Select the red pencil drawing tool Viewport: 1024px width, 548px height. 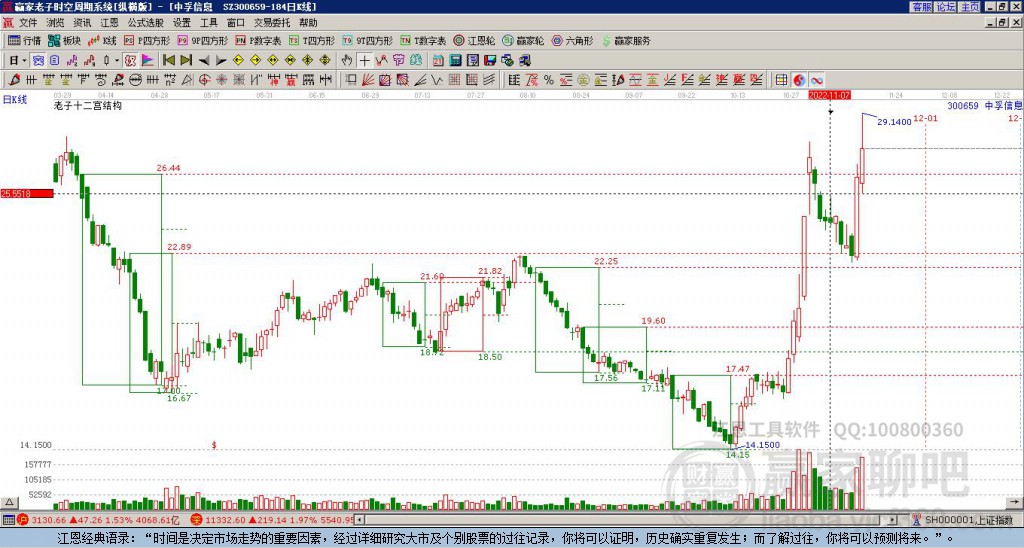pos(13,80)
